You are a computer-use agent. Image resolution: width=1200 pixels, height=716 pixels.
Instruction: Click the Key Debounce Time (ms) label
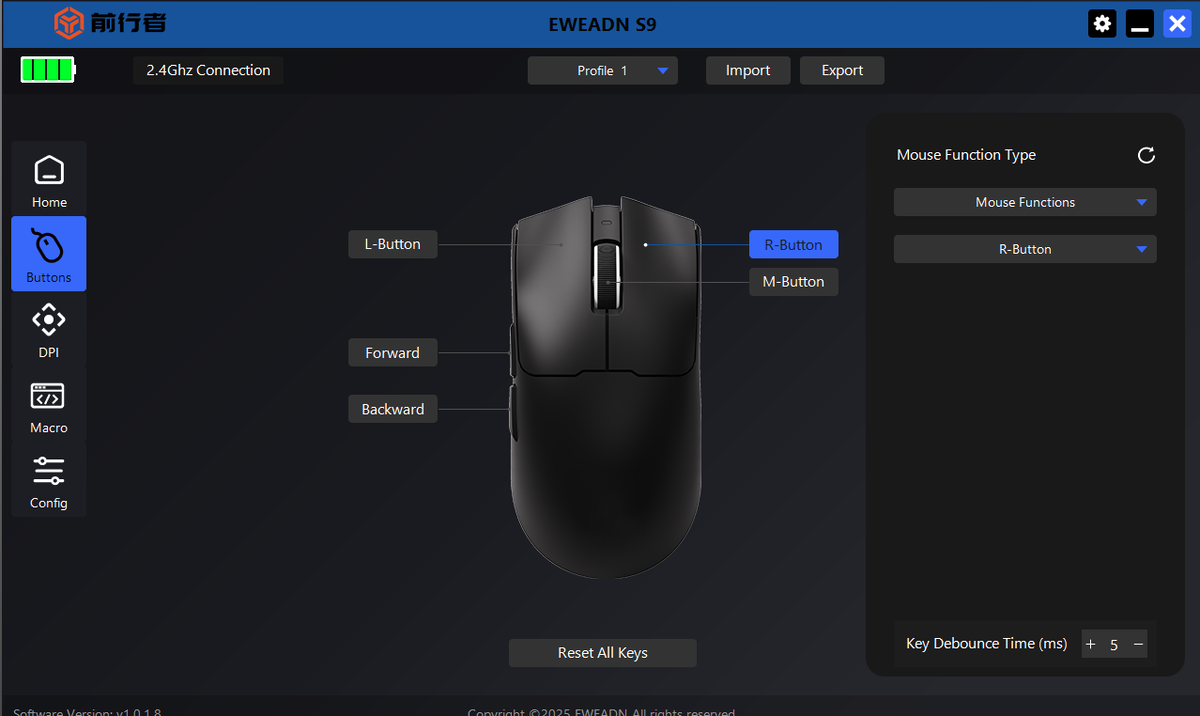pyautogui.click(x=986, y=644)
